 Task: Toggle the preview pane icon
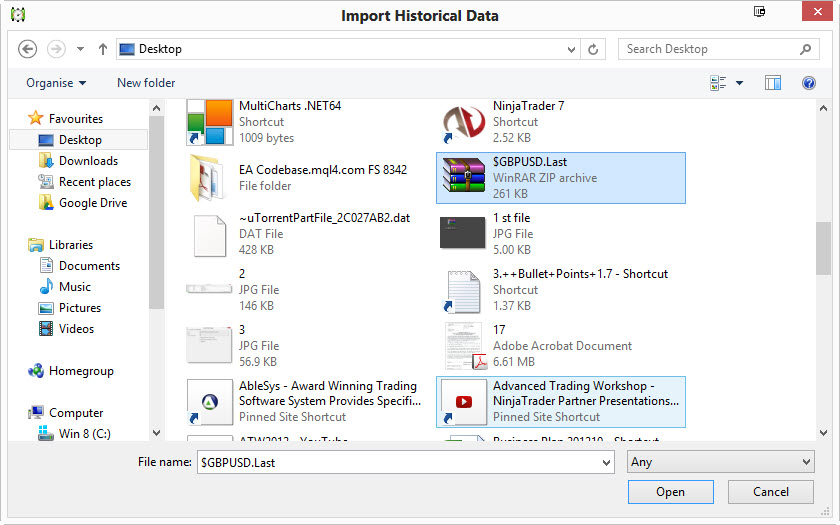772,83
